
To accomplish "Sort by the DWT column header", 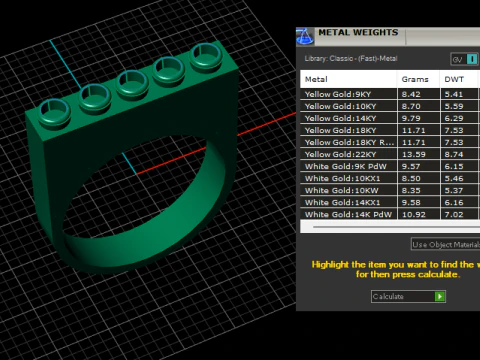I will 459,79.
